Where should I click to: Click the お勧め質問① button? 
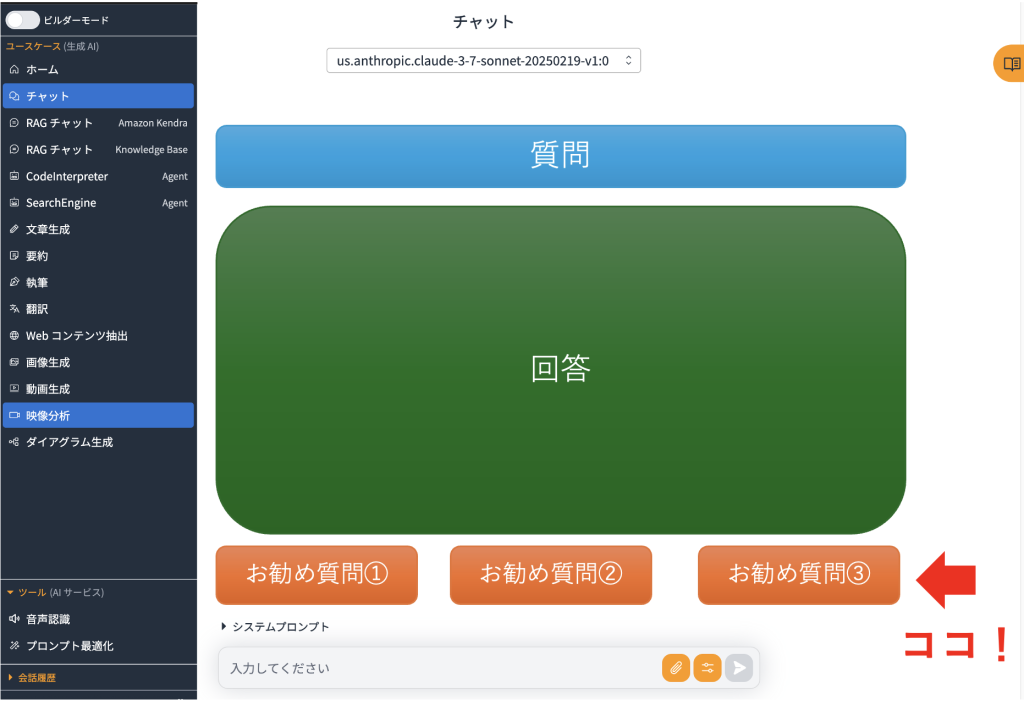(317, 574)
